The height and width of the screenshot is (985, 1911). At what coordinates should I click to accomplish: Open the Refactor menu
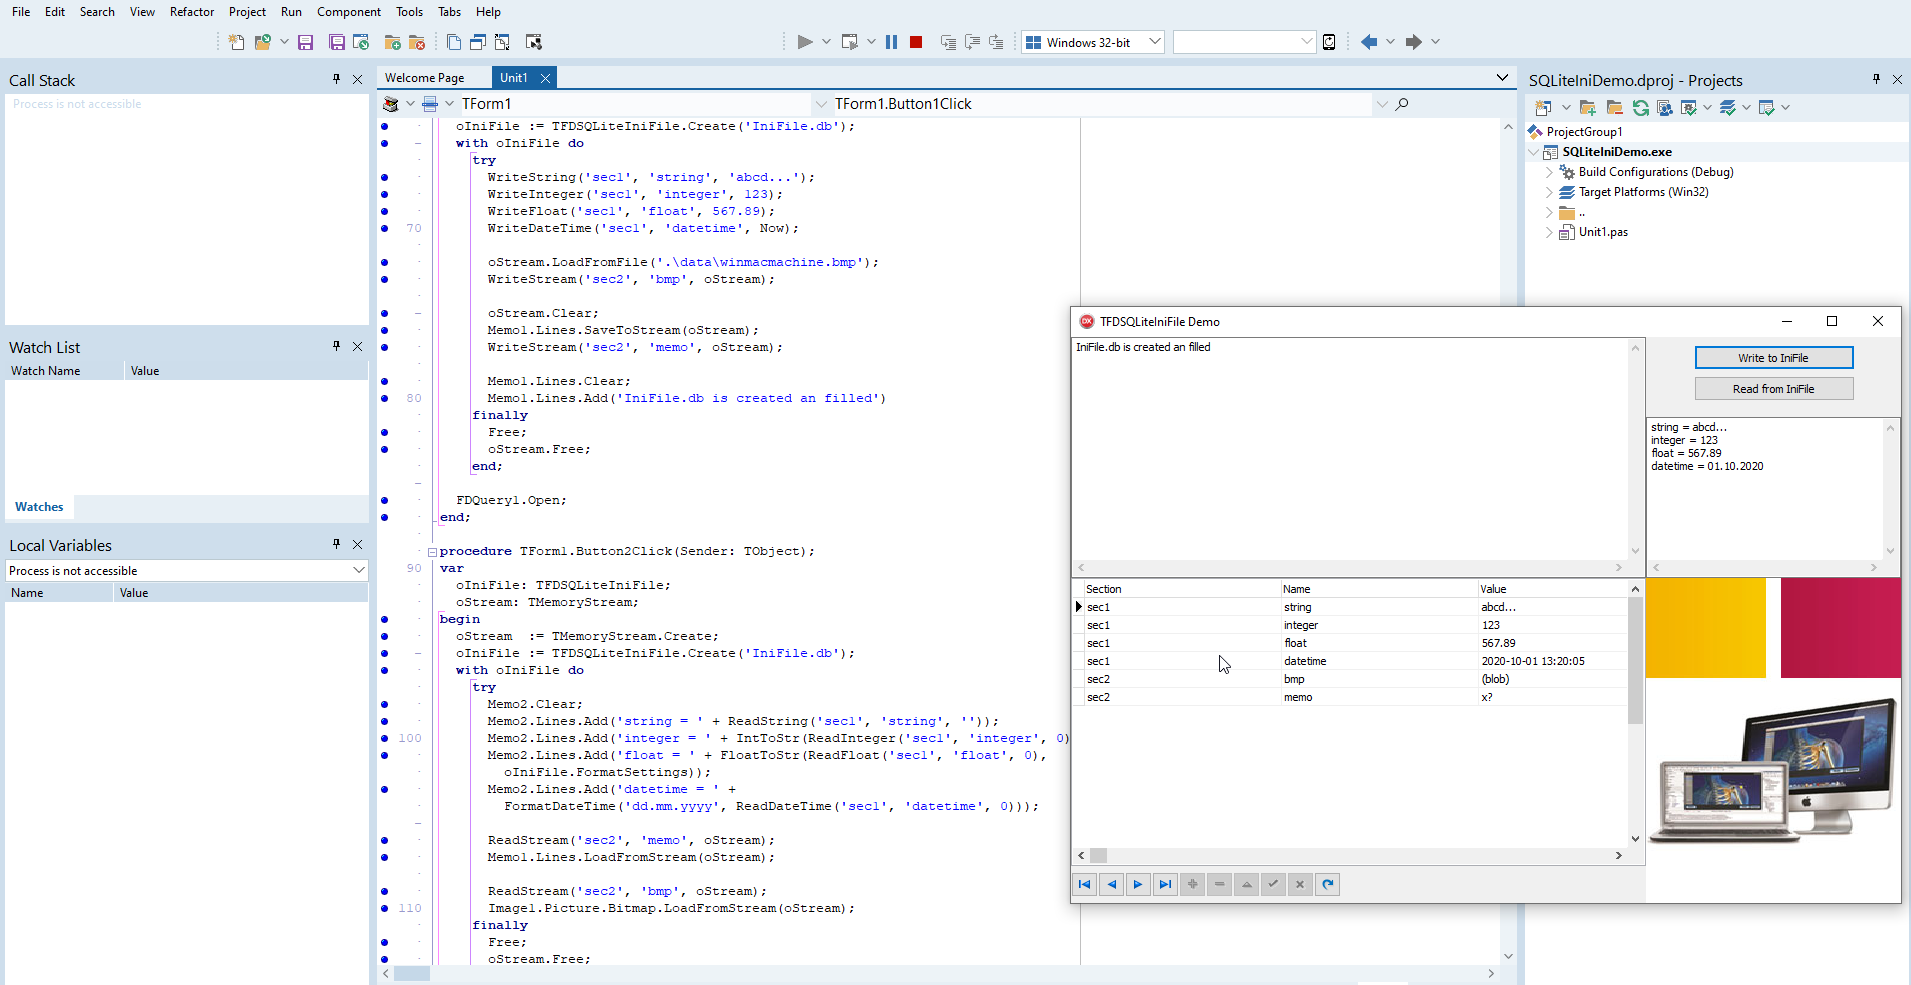click(x=192, y=12)
